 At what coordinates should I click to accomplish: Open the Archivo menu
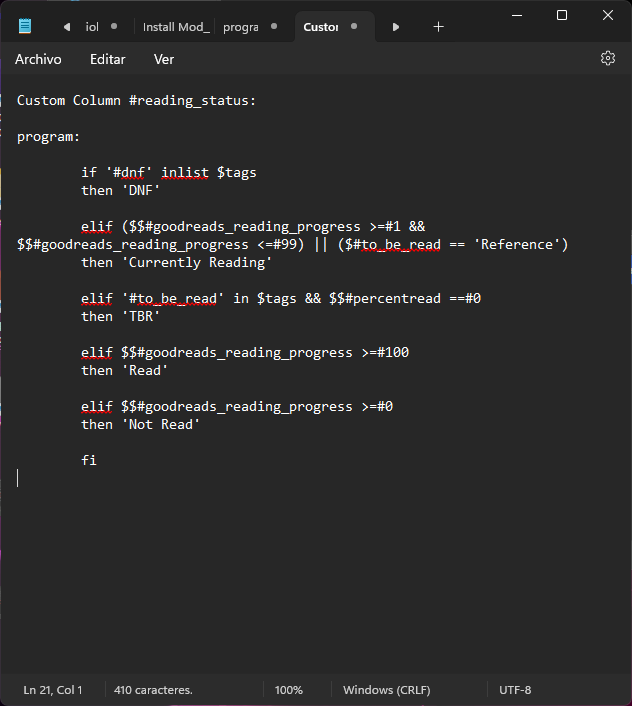[38, 59]
